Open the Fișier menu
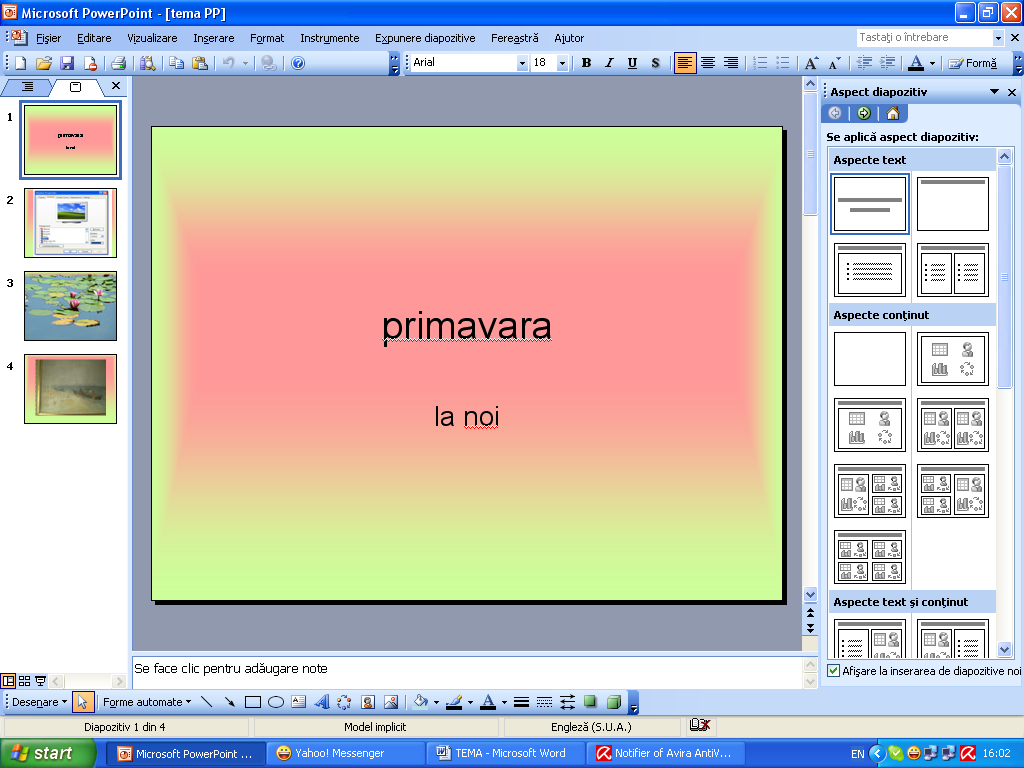The height and width of the screenshot is (768, 1024). point(48,38)
